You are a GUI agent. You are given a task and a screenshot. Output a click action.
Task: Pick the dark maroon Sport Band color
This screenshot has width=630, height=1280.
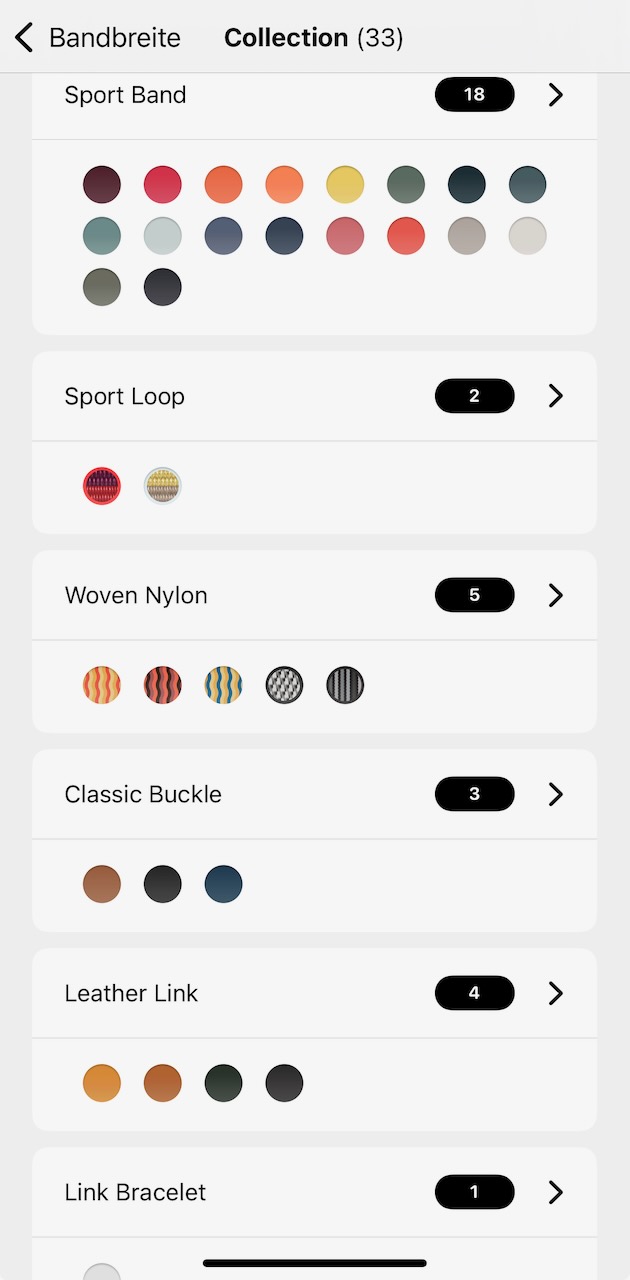click(102, 185)
